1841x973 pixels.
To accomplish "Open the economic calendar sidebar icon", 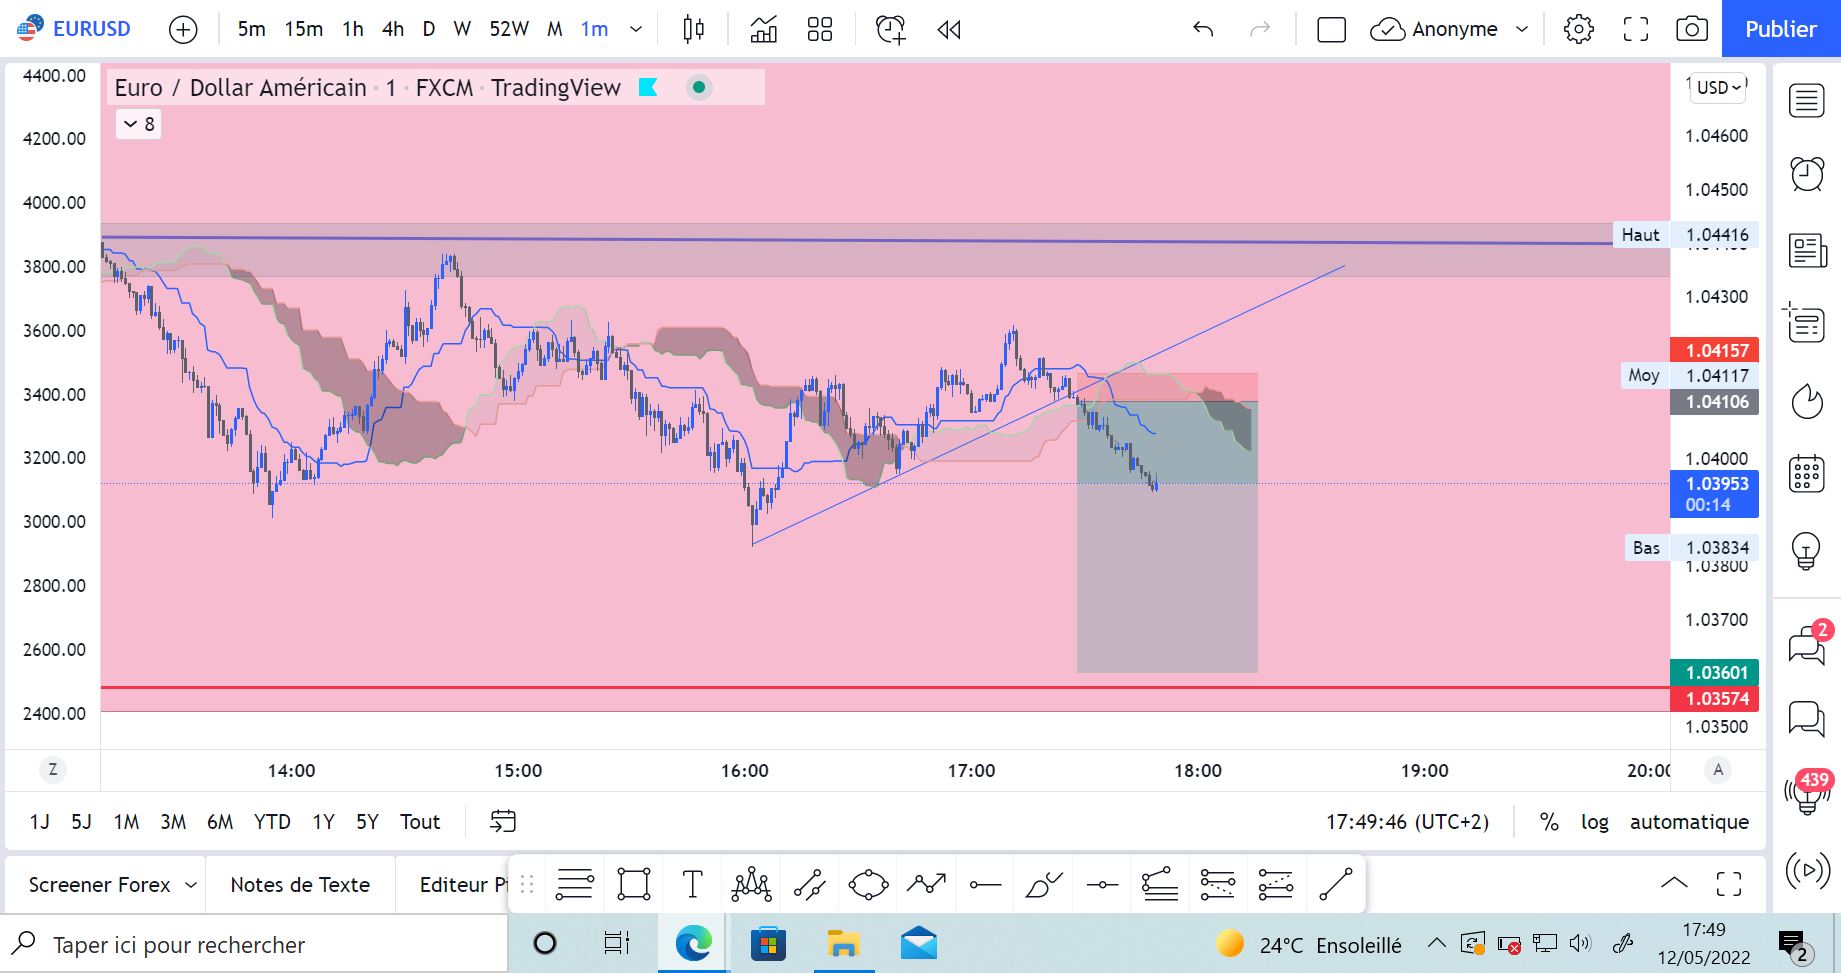I will [1806, 474].
